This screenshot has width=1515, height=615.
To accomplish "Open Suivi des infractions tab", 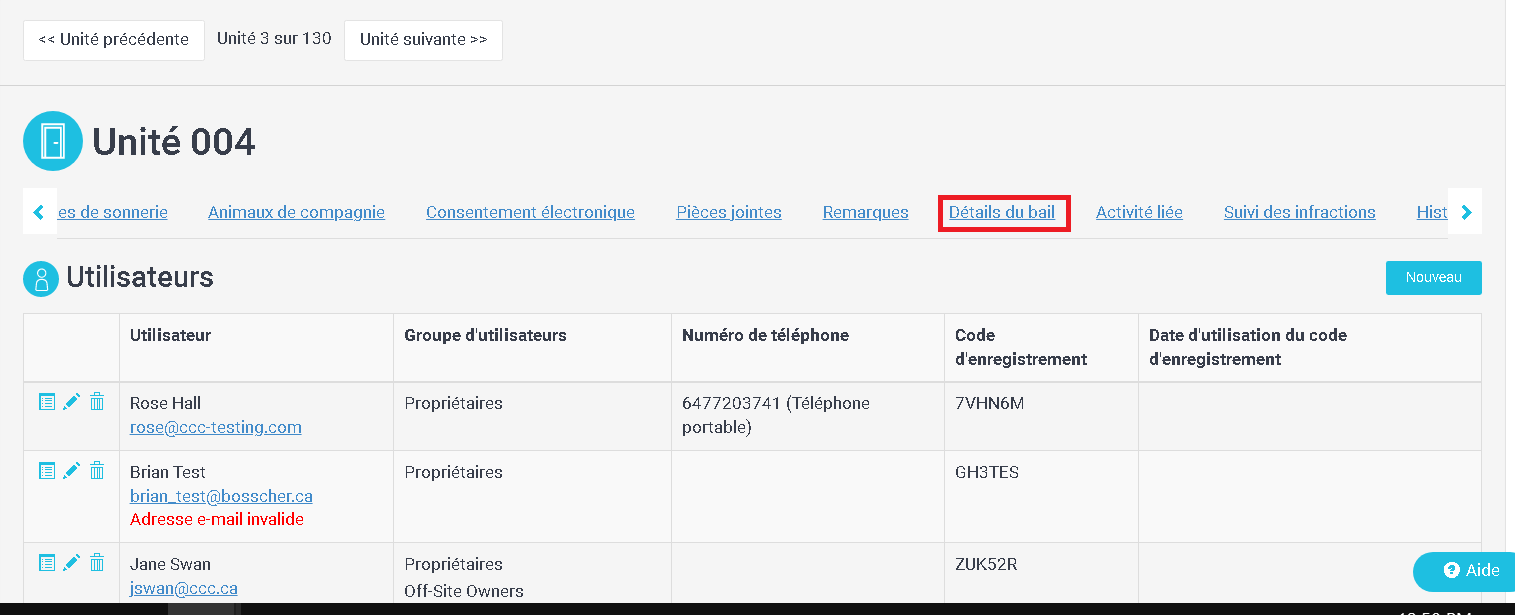I will pos(1300,212).
